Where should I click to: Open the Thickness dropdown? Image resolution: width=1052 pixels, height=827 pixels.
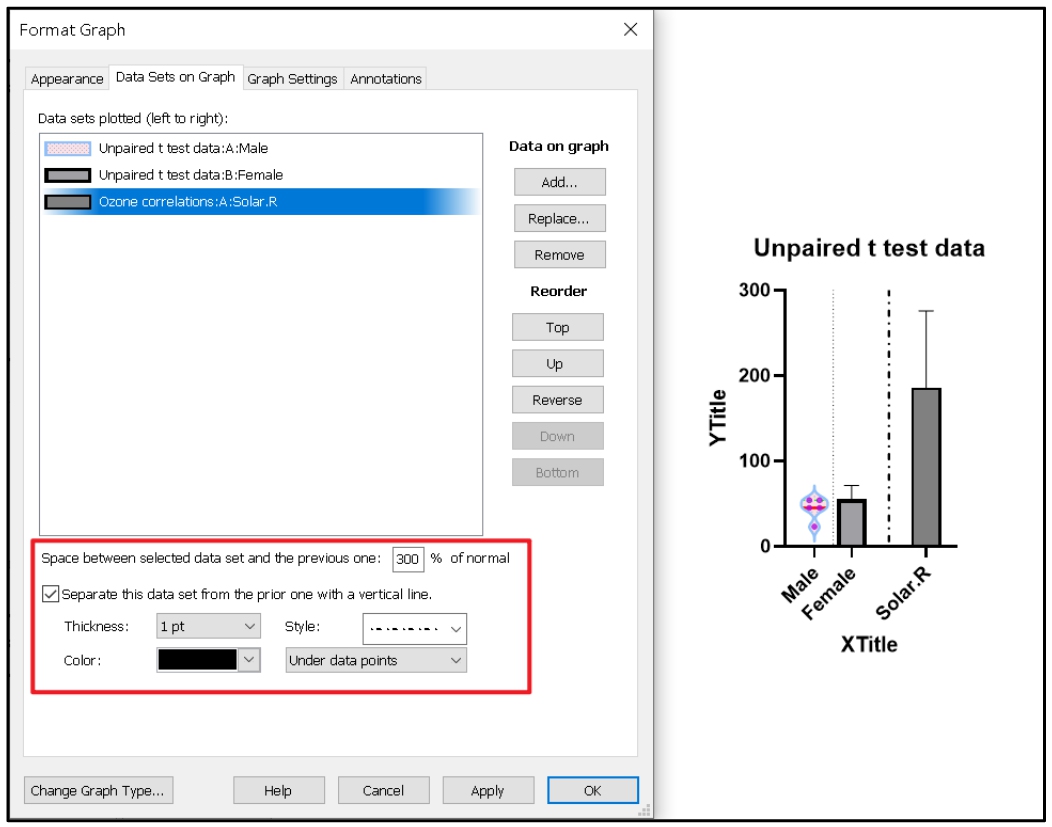pyautogui.click(x=208, y=626)
